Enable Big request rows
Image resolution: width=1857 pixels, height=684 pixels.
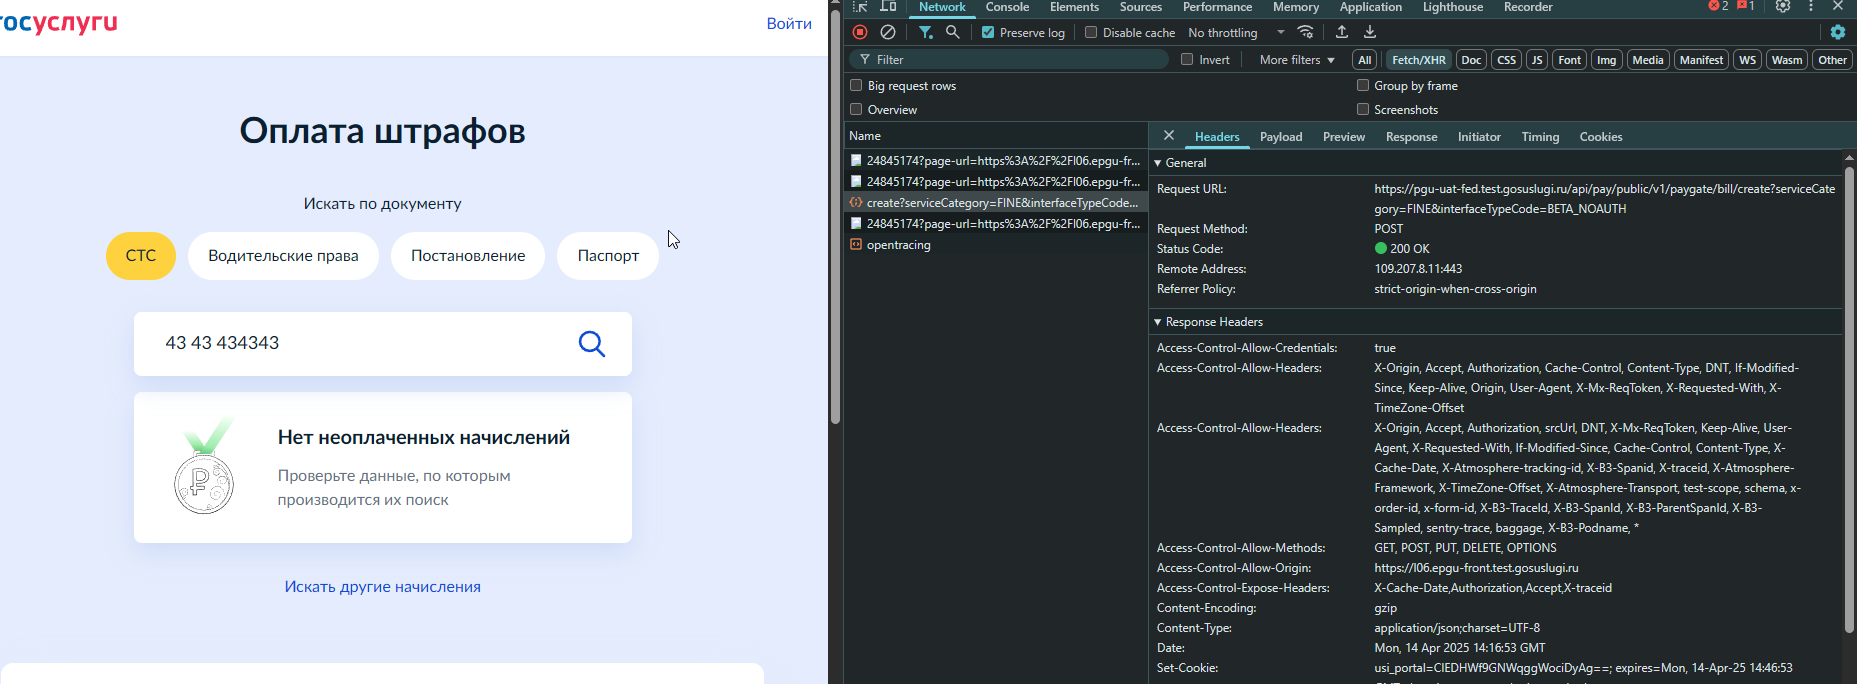click(x=856, y=85)
